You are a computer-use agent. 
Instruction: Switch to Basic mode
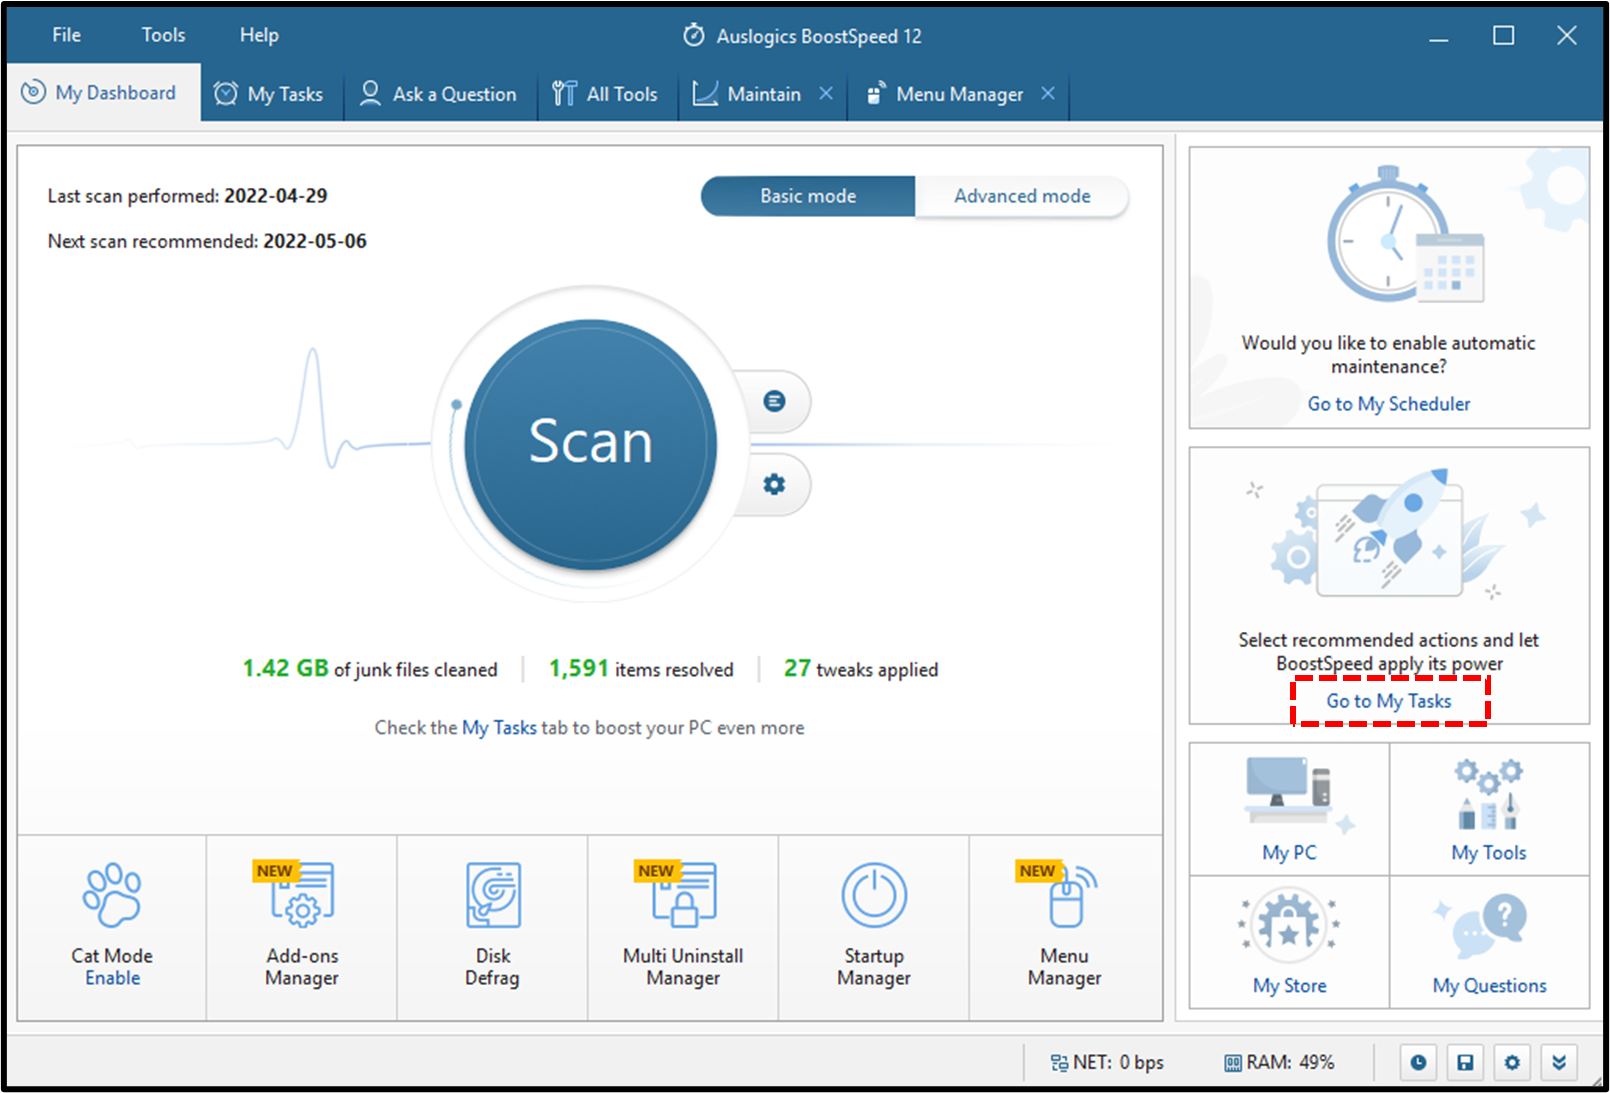(x=808, y=196)
